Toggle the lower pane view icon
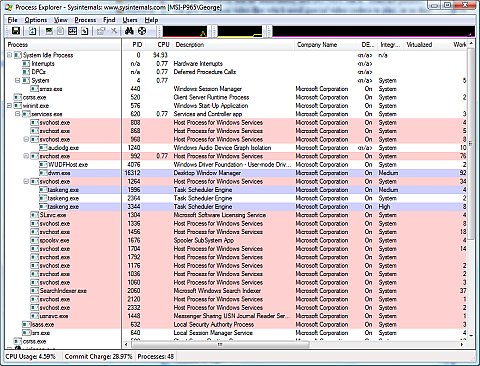This screenshot has width=480, height=366. (72, 31)
